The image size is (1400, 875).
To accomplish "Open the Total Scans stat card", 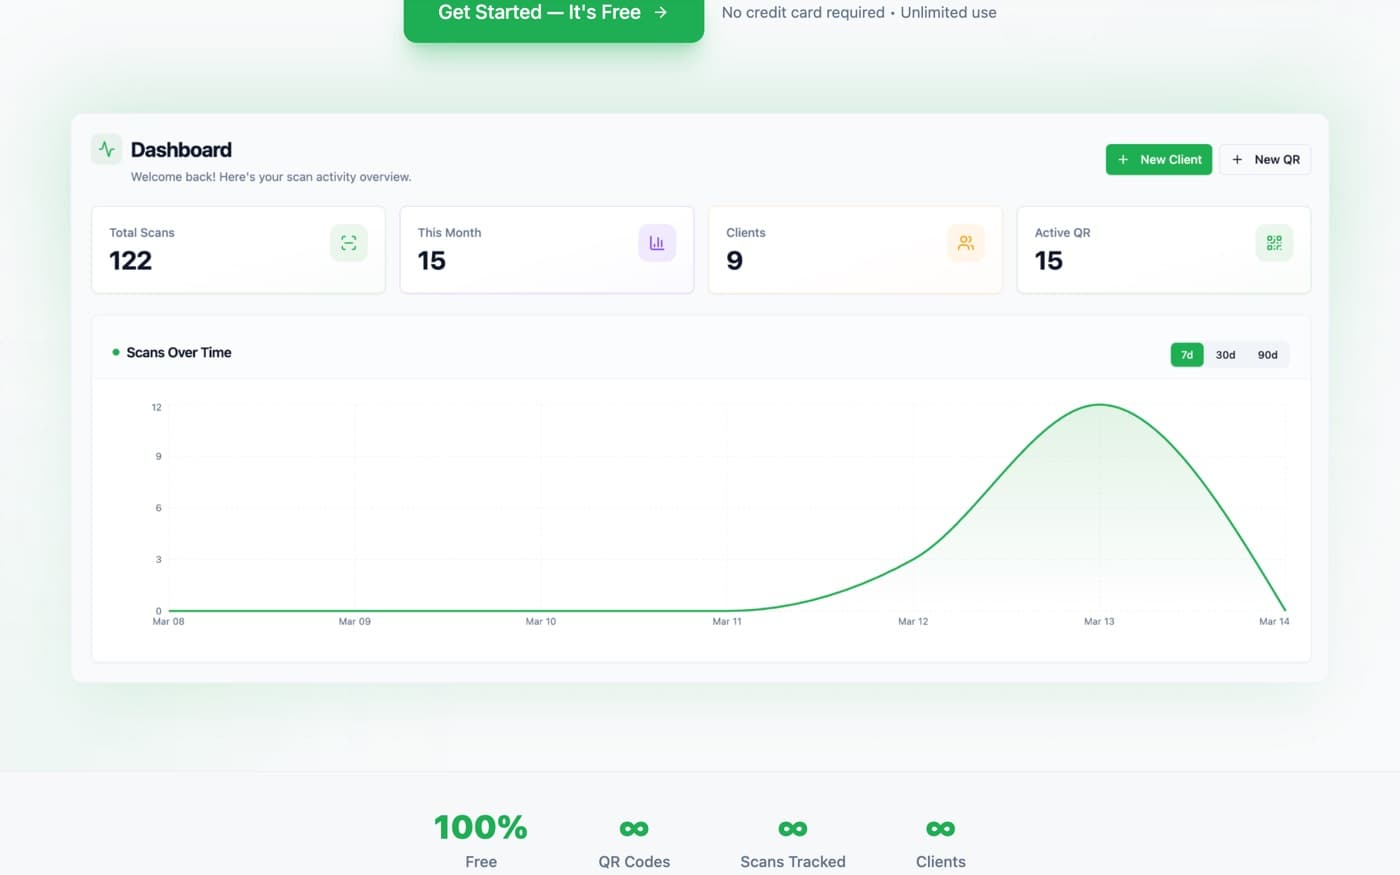I will (x=238, y=250).
